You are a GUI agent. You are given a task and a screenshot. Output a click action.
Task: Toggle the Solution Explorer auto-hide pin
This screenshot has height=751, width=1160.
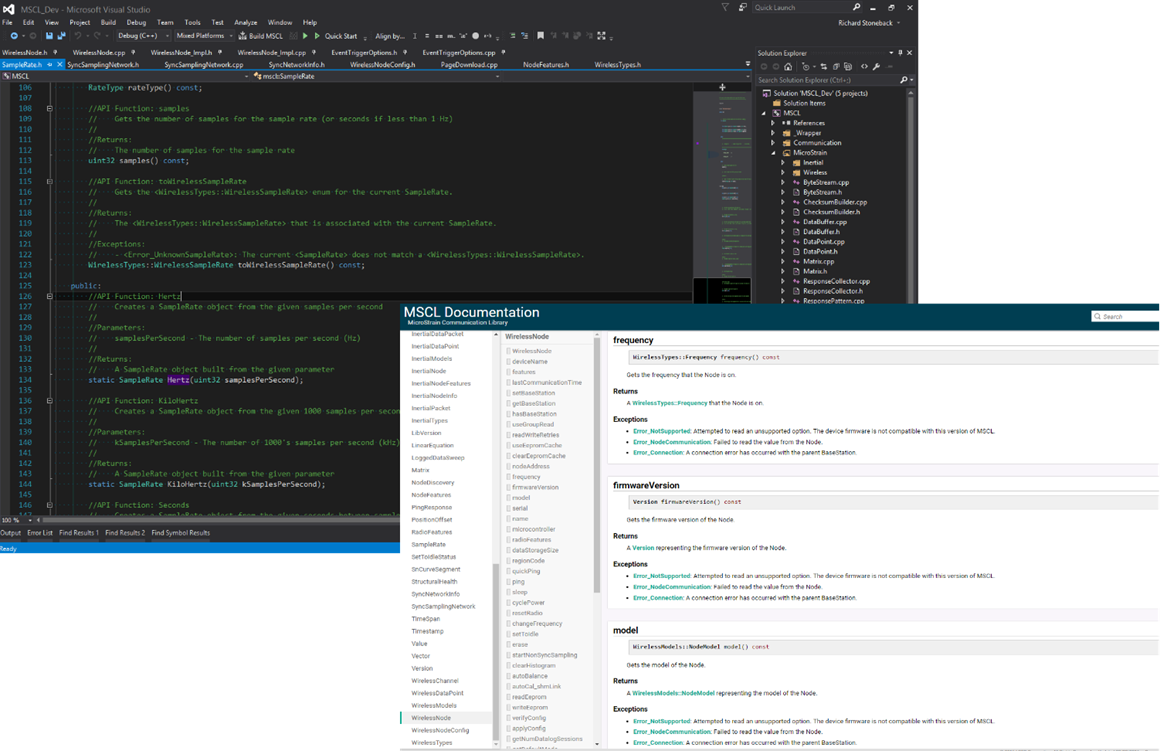(x=900, y=53)
